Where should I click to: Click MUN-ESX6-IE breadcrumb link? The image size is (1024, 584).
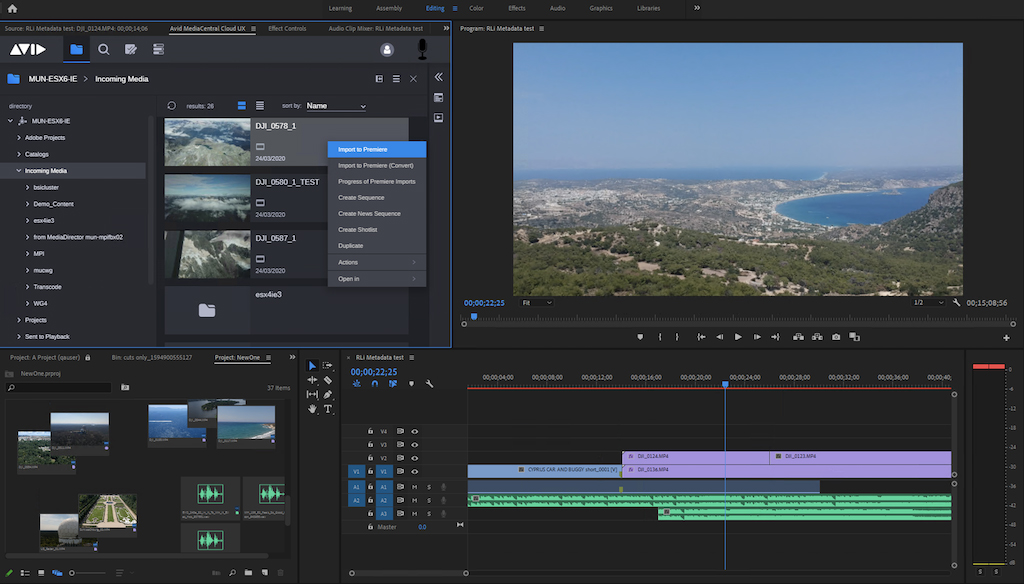coord(53,79)
